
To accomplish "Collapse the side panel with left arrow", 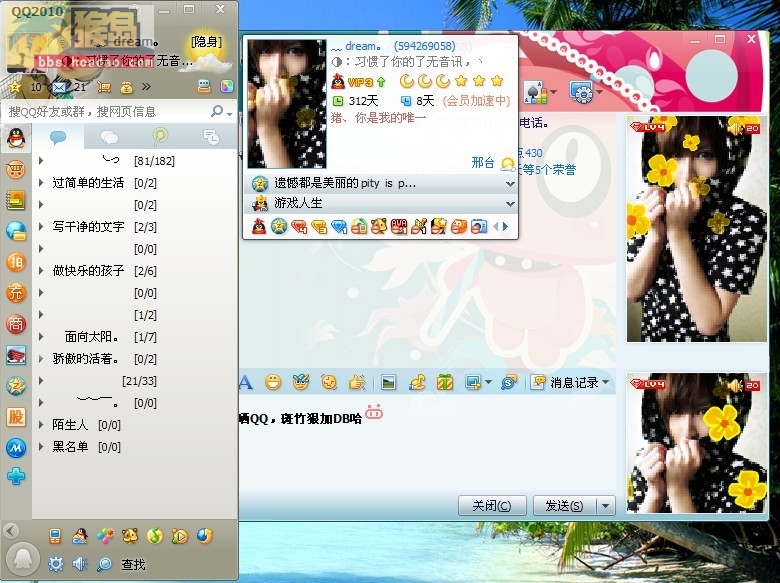I will [x=11, y=531].
